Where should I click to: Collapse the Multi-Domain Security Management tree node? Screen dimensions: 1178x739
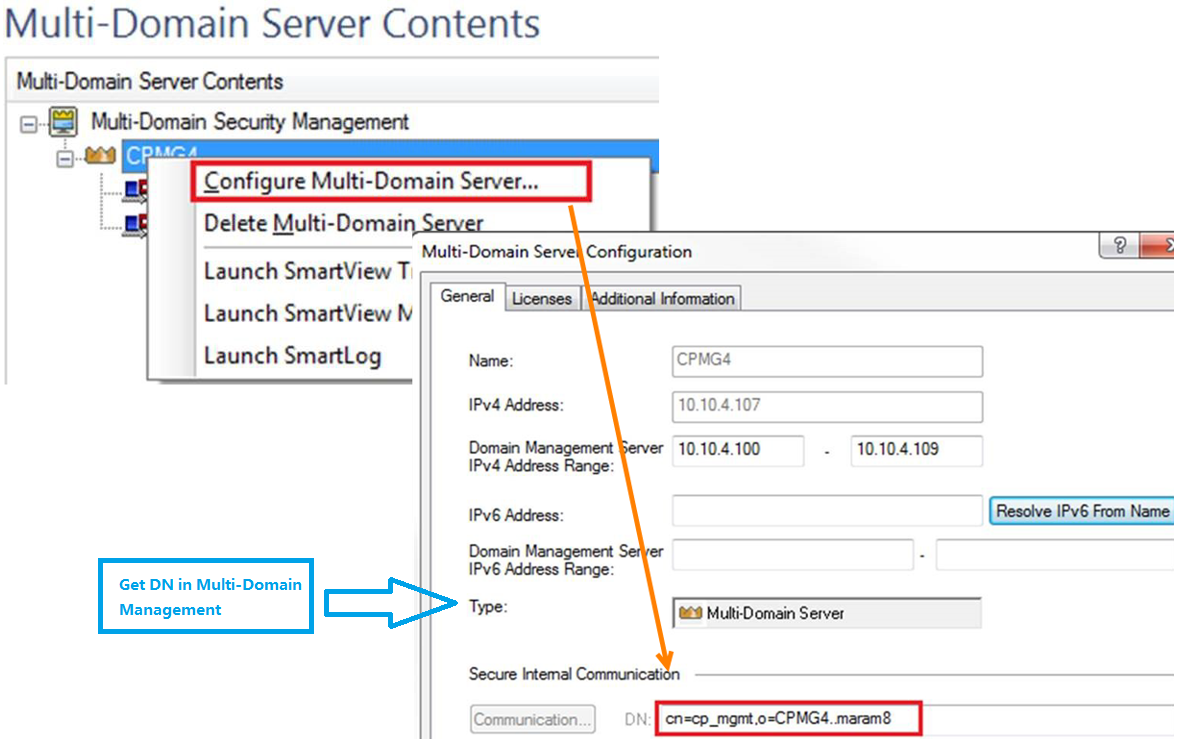pyautogui.click(x=29, y=124)
